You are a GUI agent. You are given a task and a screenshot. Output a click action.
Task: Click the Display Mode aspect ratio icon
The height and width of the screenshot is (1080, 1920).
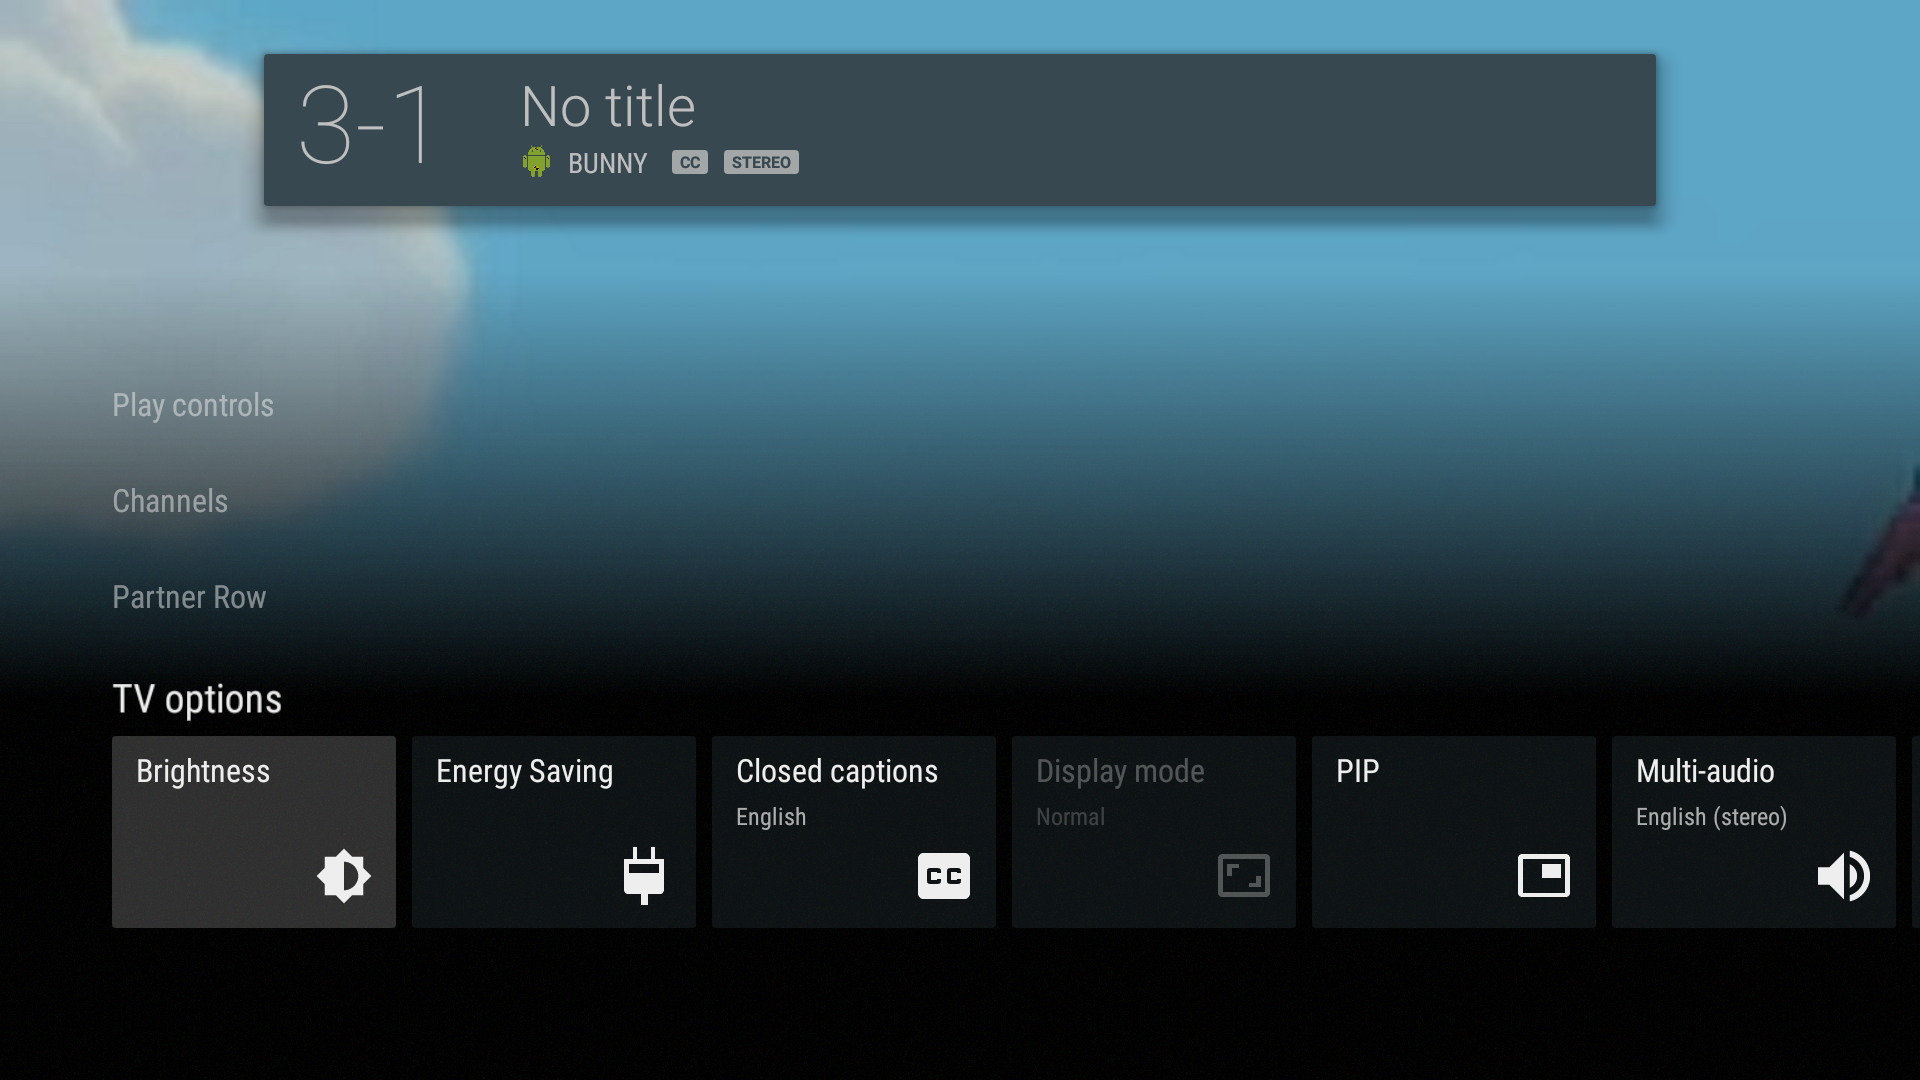[x=1244, y=876]
